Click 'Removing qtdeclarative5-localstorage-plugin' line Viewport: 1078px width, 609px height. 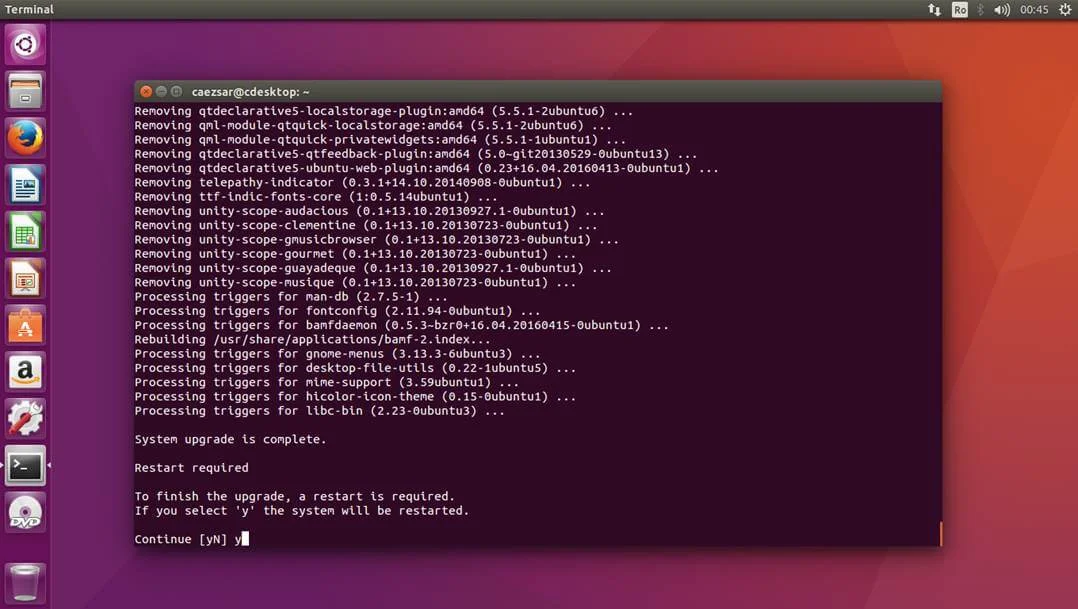click(x=384, y=111)
